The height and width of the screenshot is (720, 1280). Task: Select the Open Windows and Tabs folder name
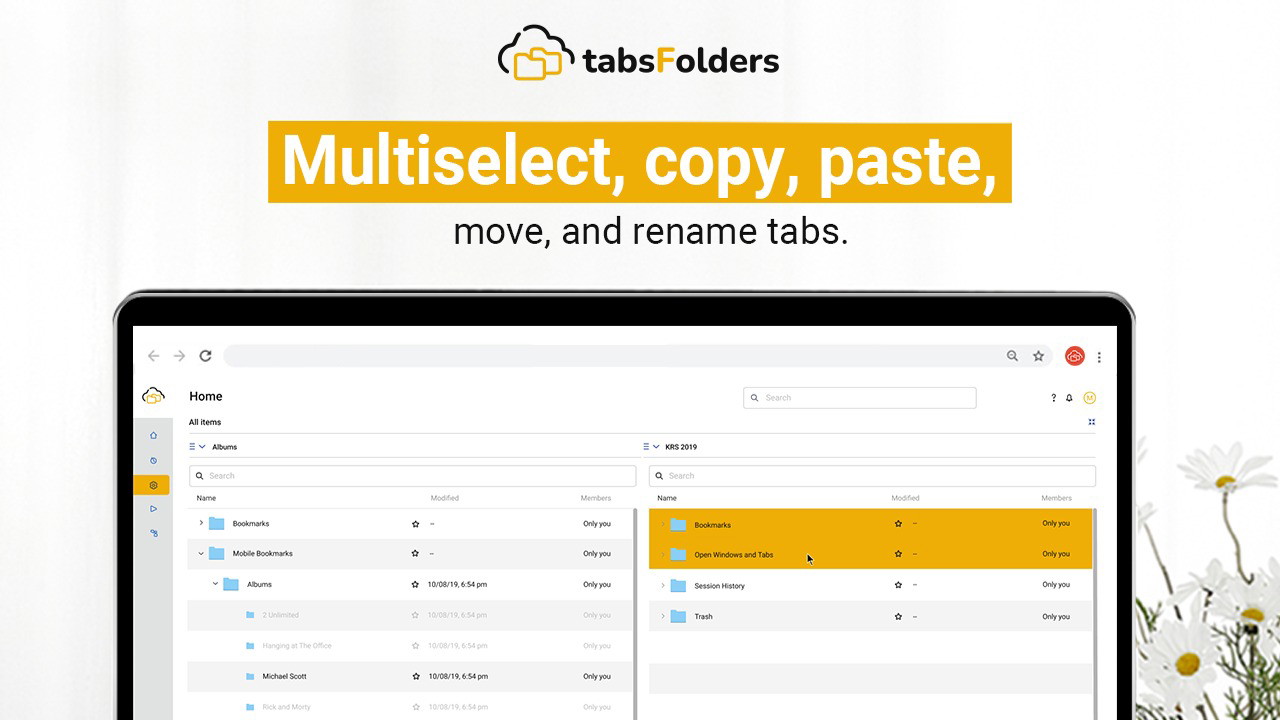coord(734,555)
